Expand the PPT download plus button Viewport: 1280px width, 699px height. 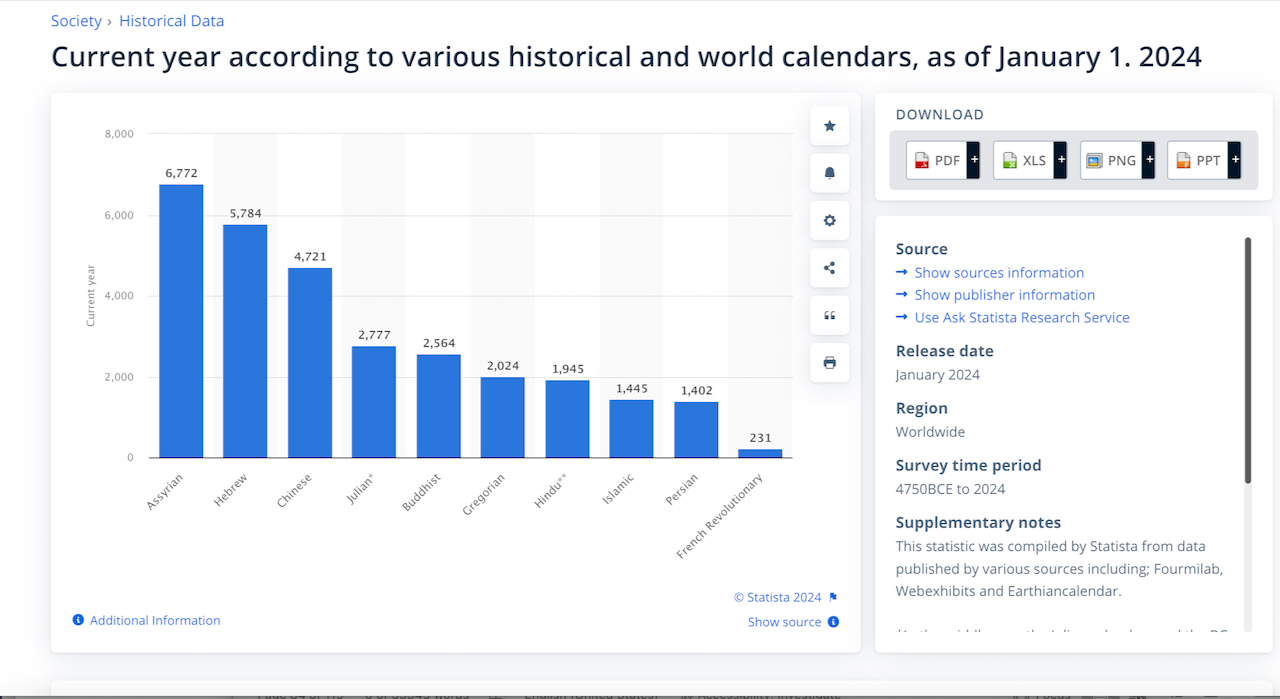(x=1234, y=160)
